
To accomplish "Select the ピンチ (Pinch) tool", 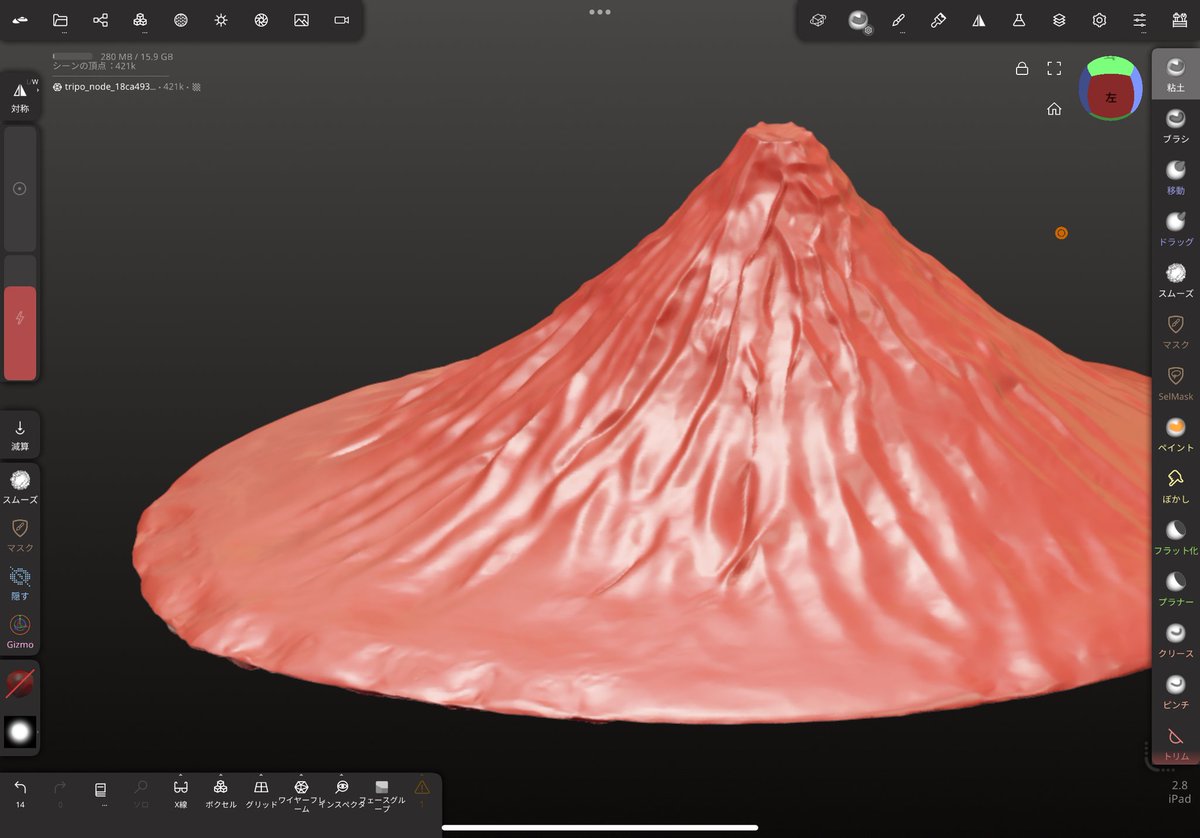I will coord(1175,692).
